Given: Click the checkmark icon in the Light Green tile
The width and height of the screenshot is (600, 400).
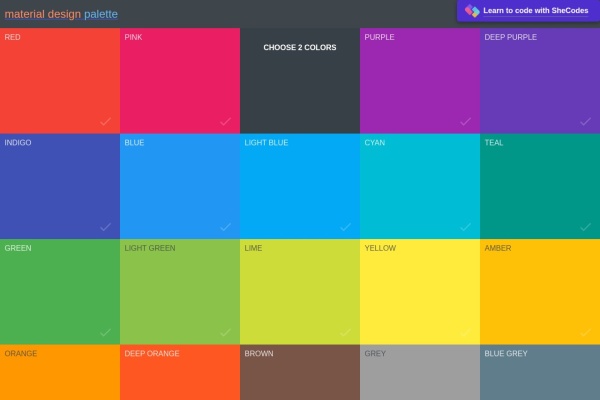Looking at the screenshot, I should coord(225,332).
